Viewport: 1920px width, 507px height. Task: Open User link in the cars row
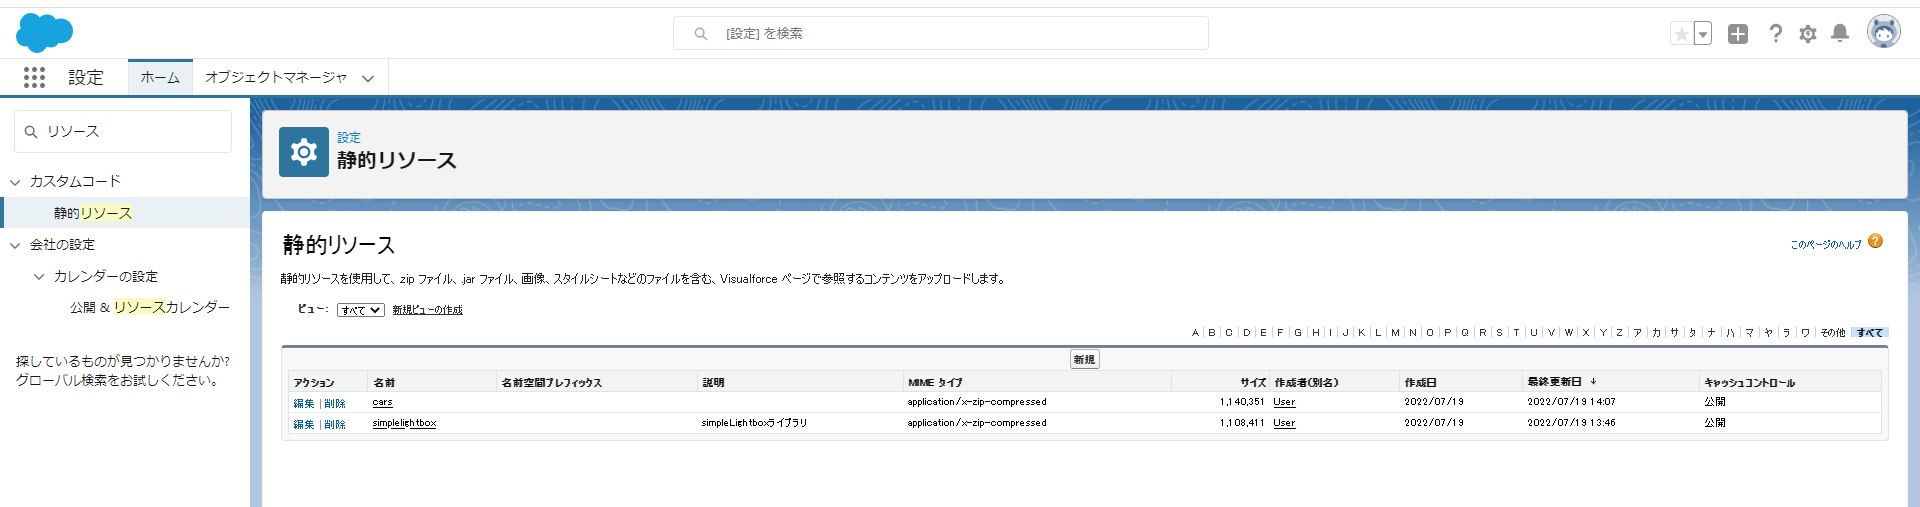point(1284,402)
